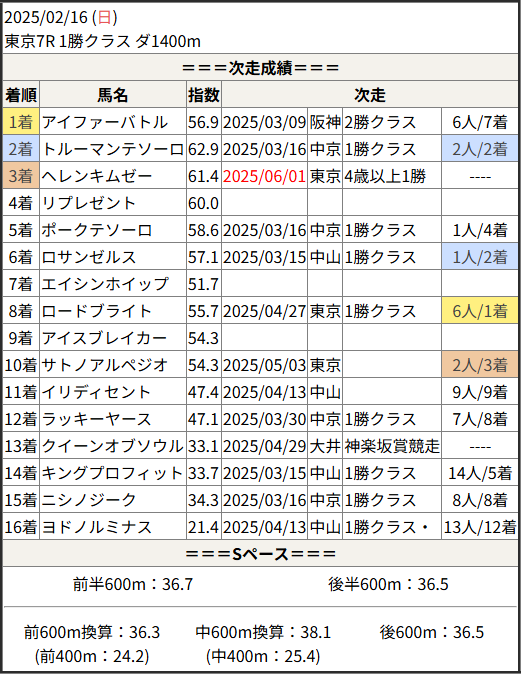Click the 馬名 column header
This screenshot has width=521, height=674.
click(113, 95)
